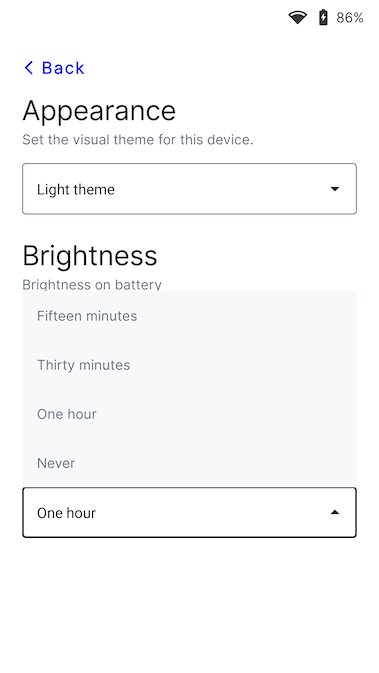Click the down arrow on Light theme
The width and height of the screenshot is (379, 673).
click(335, 189)
